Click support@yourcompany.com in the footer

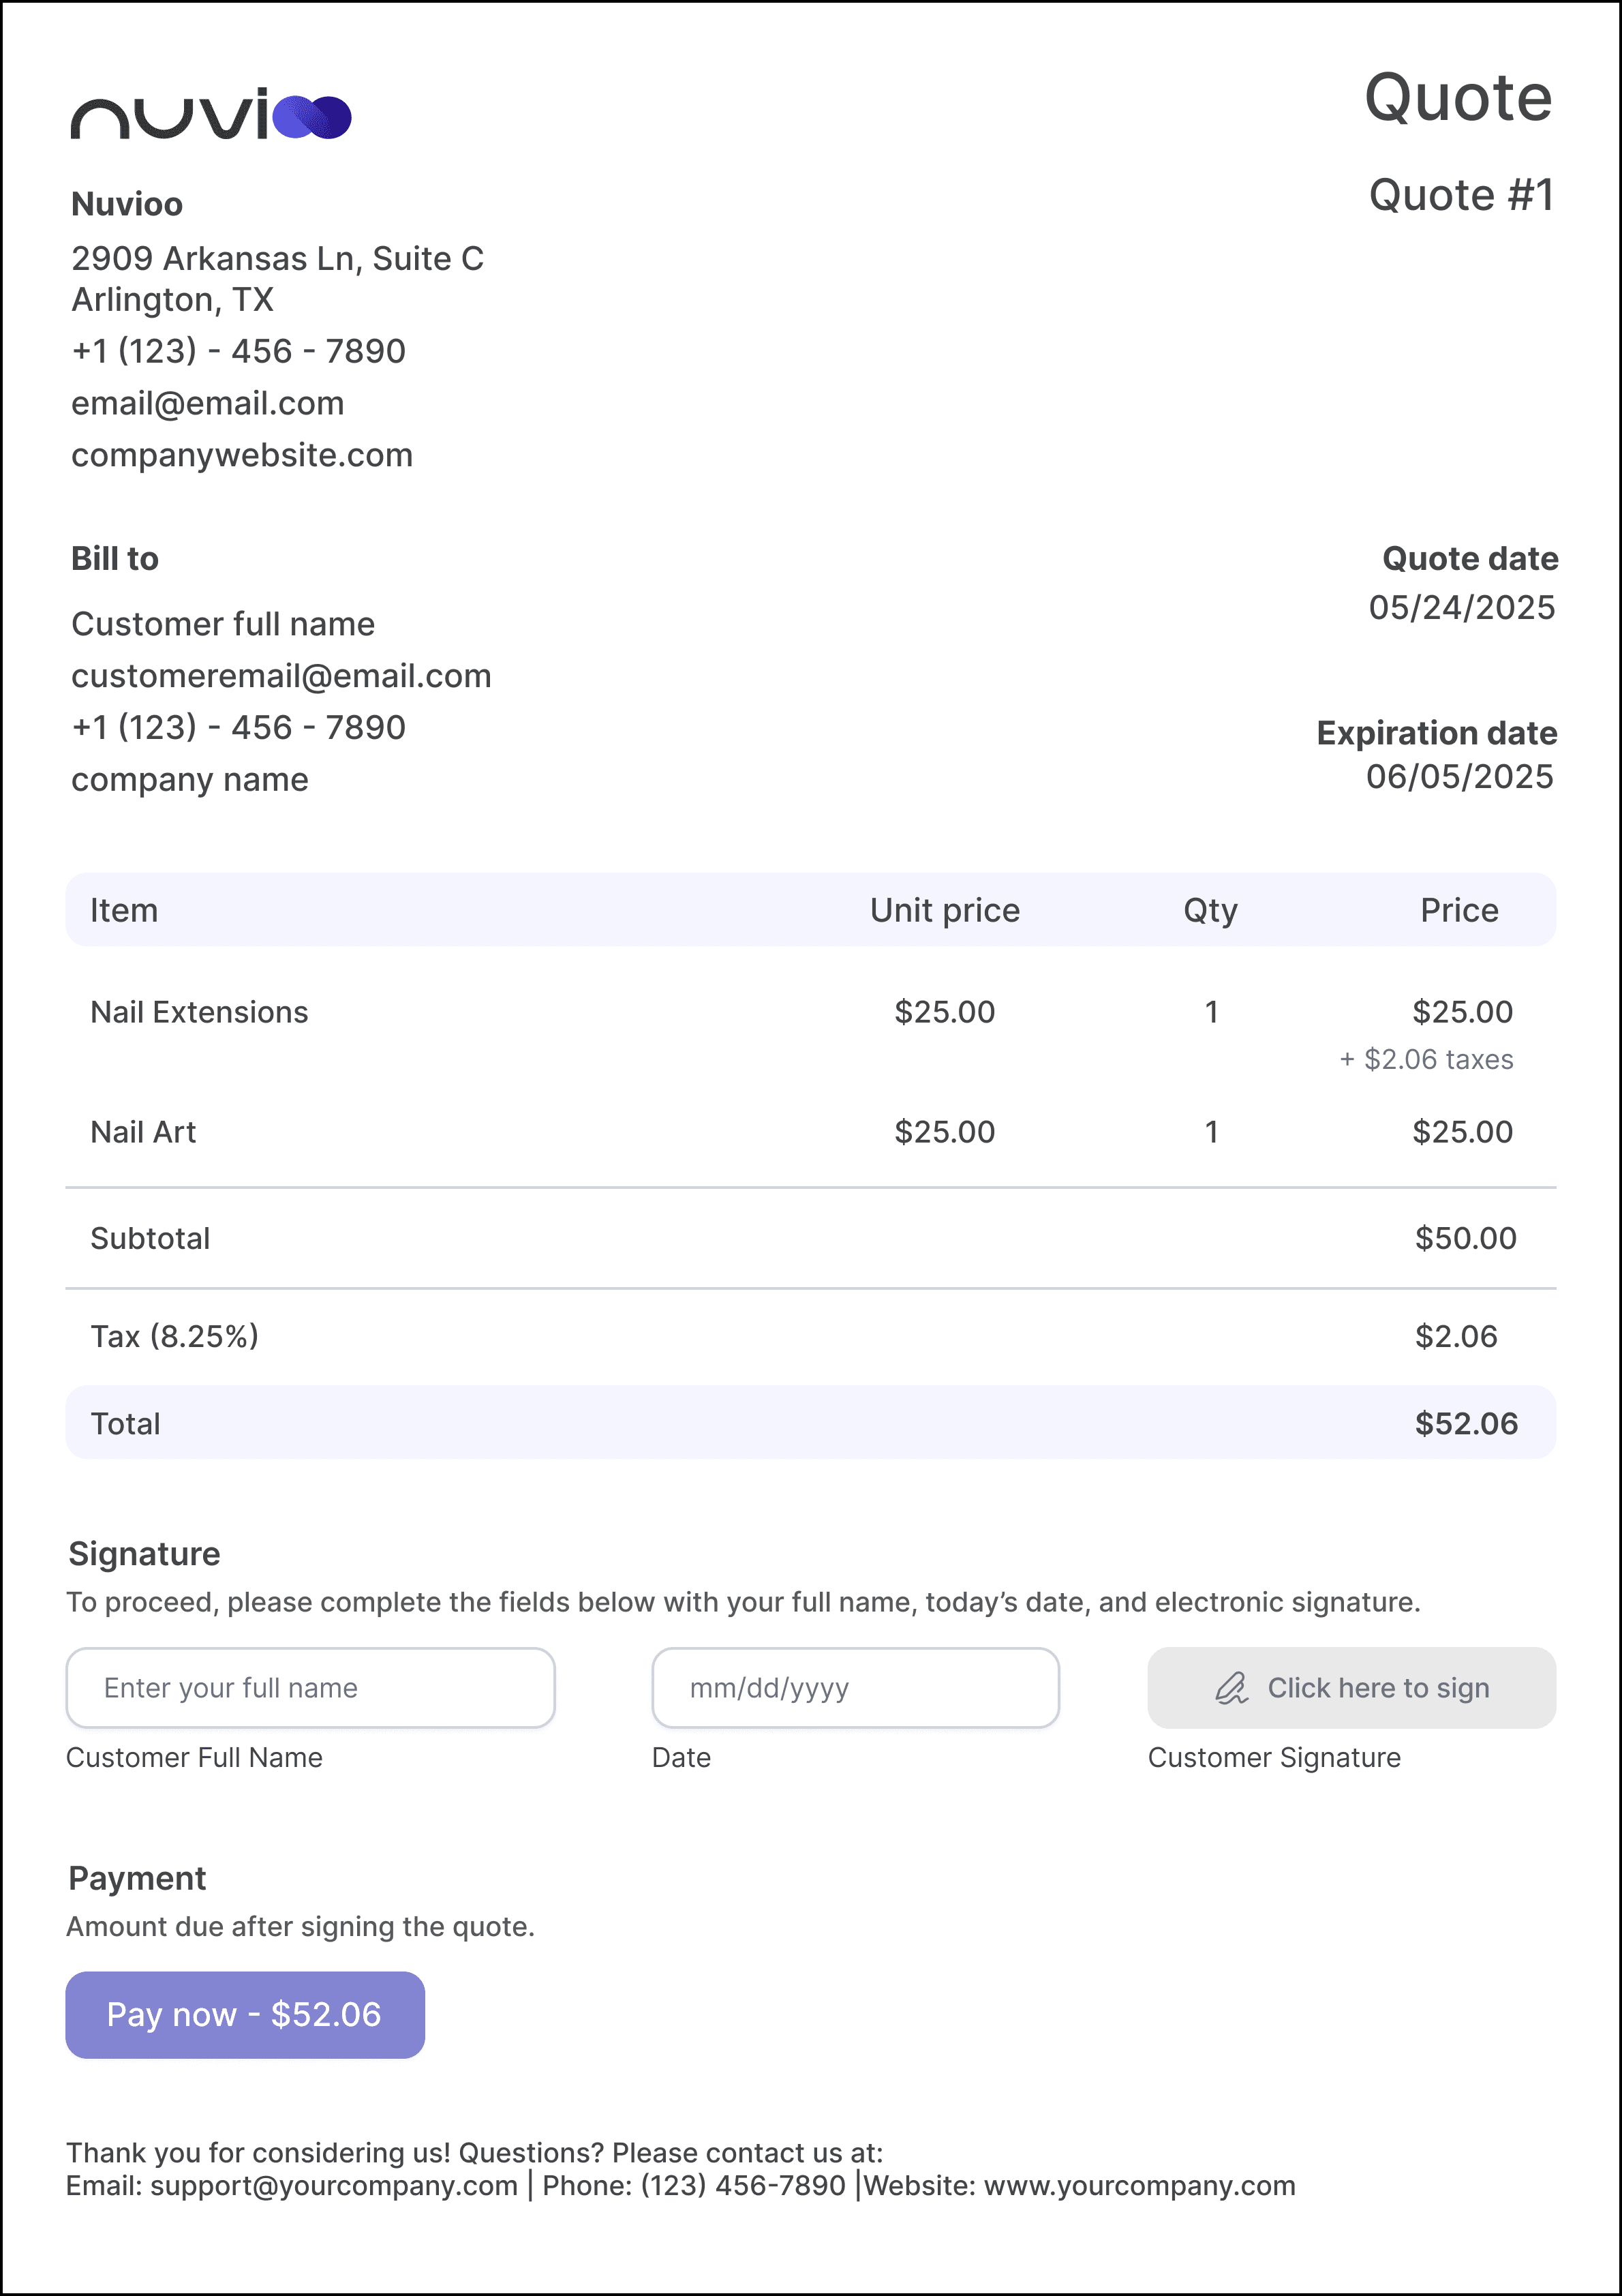click(334, 2185)
